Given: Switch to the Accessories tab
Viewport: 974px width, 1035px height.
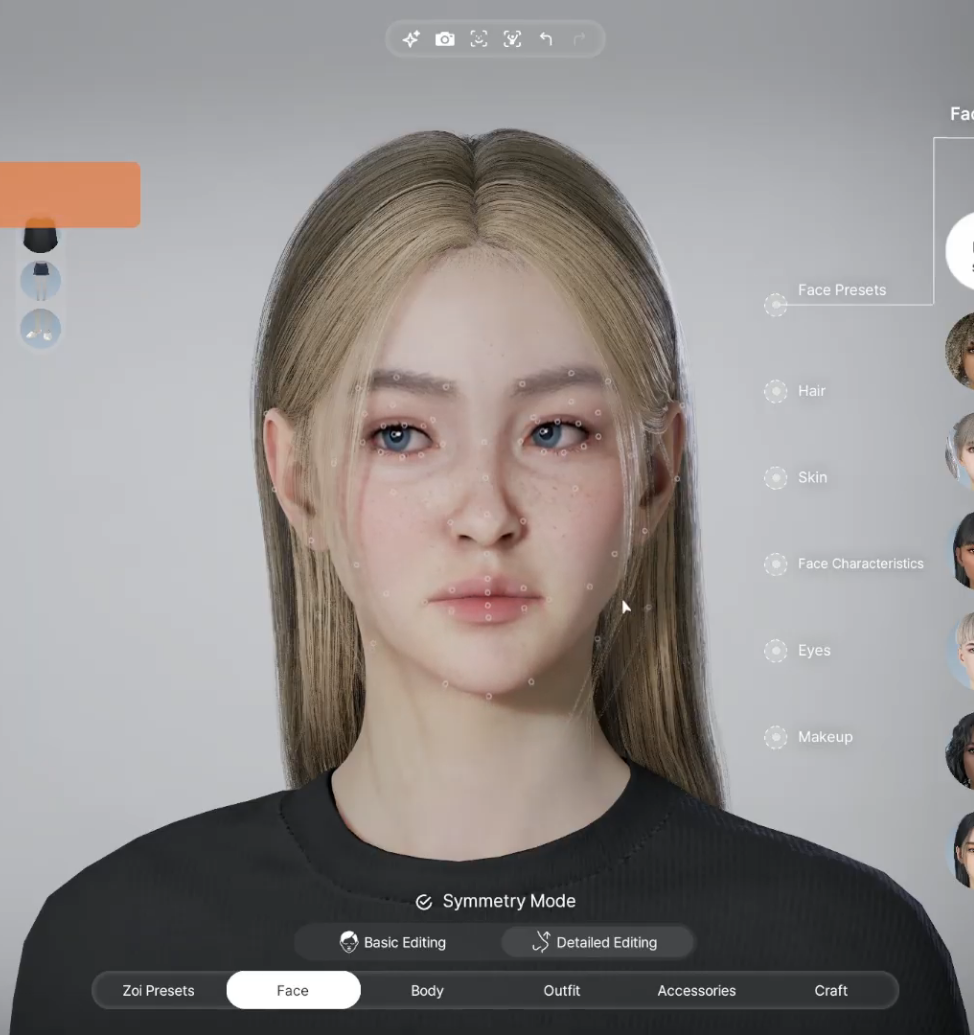Looking at the screenshot, I should [x=696, y=990].
